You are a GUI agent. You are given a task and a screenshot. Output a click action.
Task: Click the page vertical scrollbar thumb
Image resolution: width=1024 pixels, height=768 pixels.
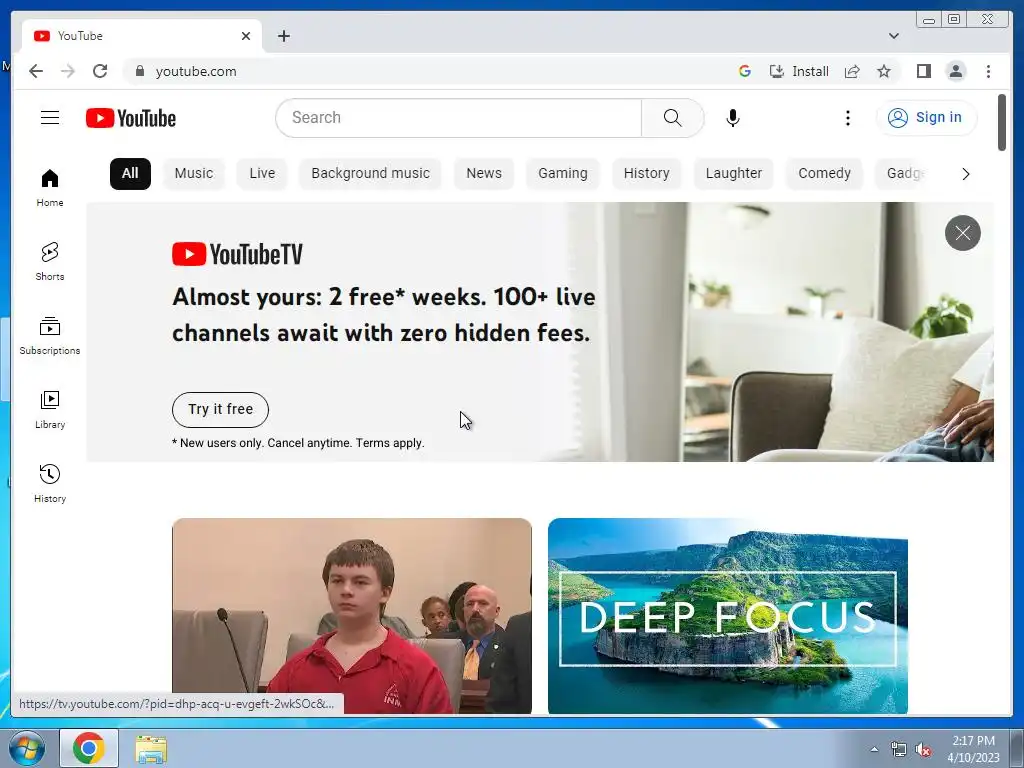(x=1002, y=123)
